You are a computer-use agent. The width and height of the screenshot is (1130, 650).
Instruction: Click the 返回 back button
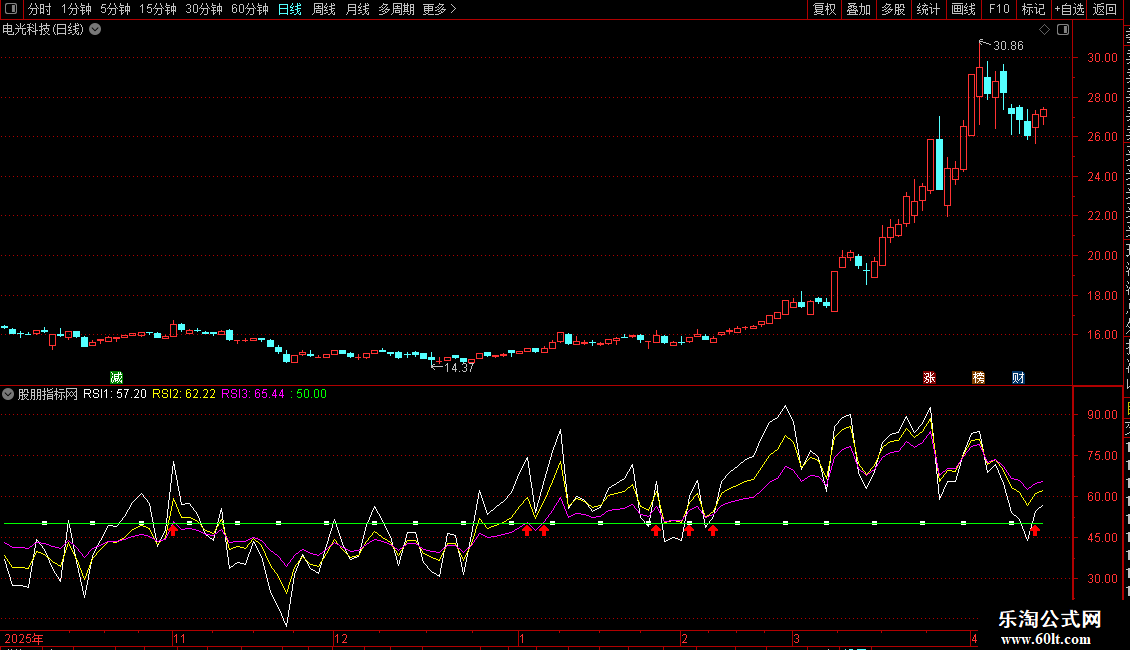[1105, 9]
